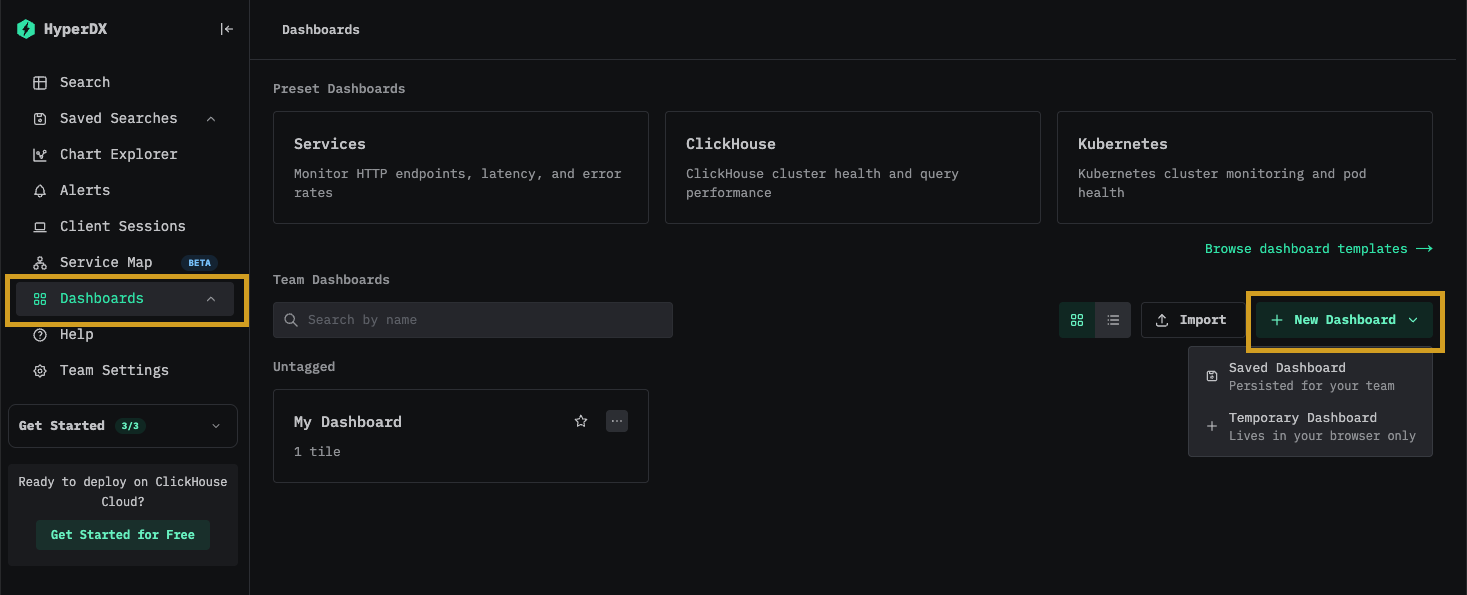The height and width of the screenshot is (595, 1467).
Task: Switch to grid view for dashboards
Action: point(1077,320)
